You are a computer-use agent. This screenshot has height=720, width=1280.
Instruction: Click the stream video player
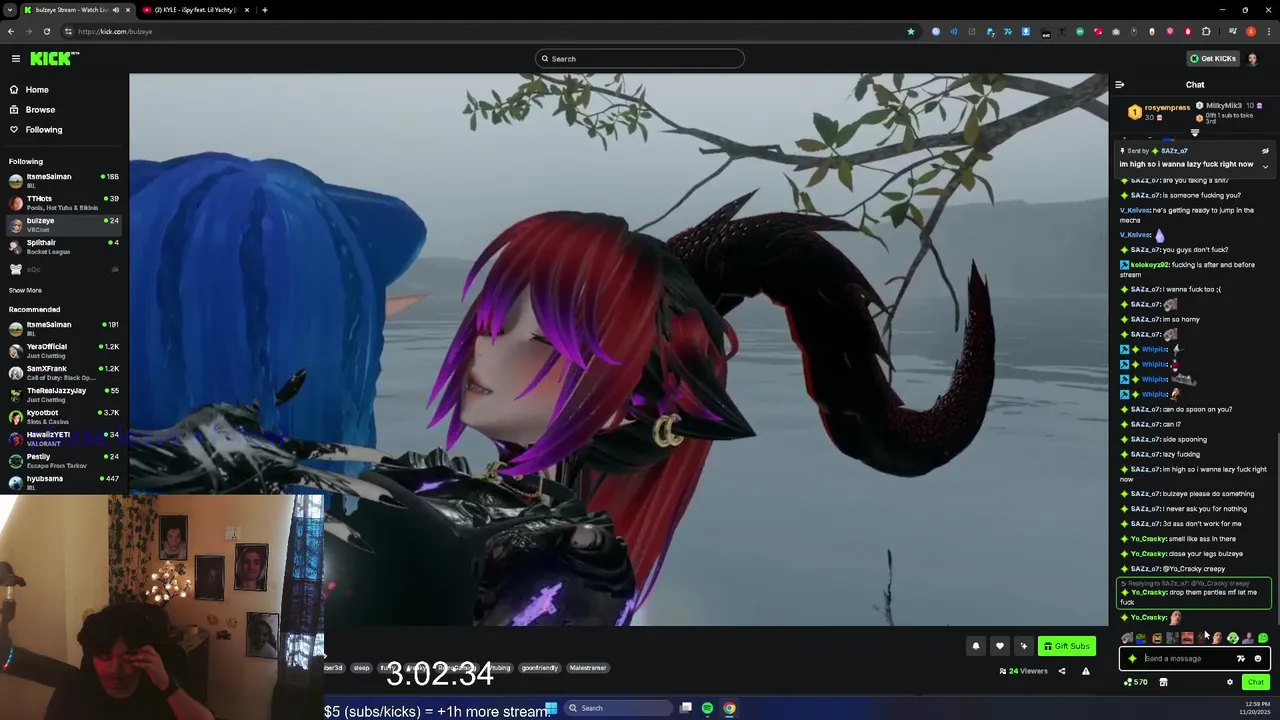tap(618, 350)
